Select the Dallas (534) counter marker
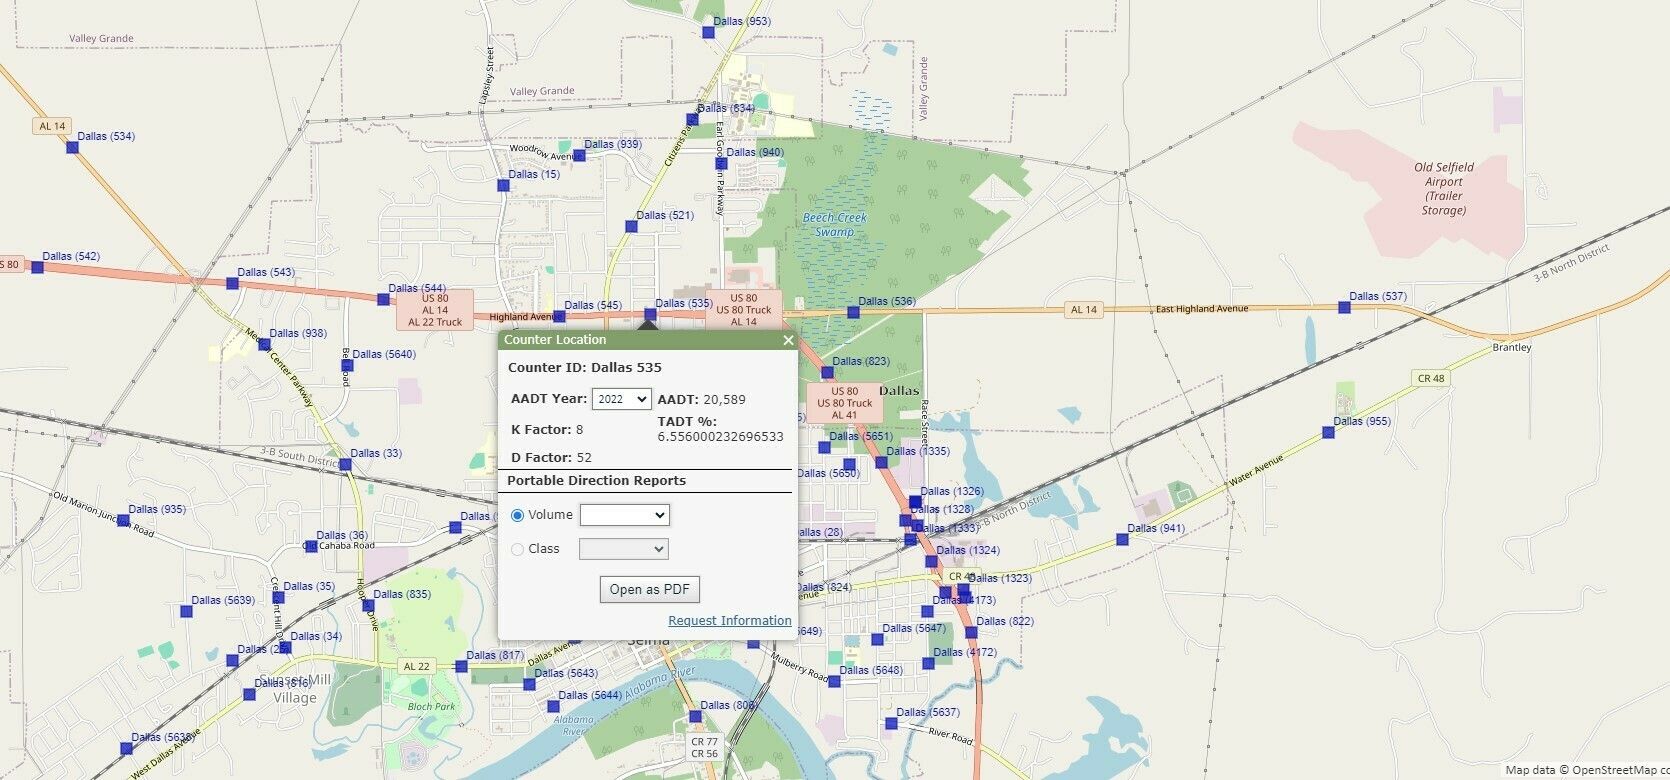The width and height of the screenshot is (1670, 780). coord(72,147)
